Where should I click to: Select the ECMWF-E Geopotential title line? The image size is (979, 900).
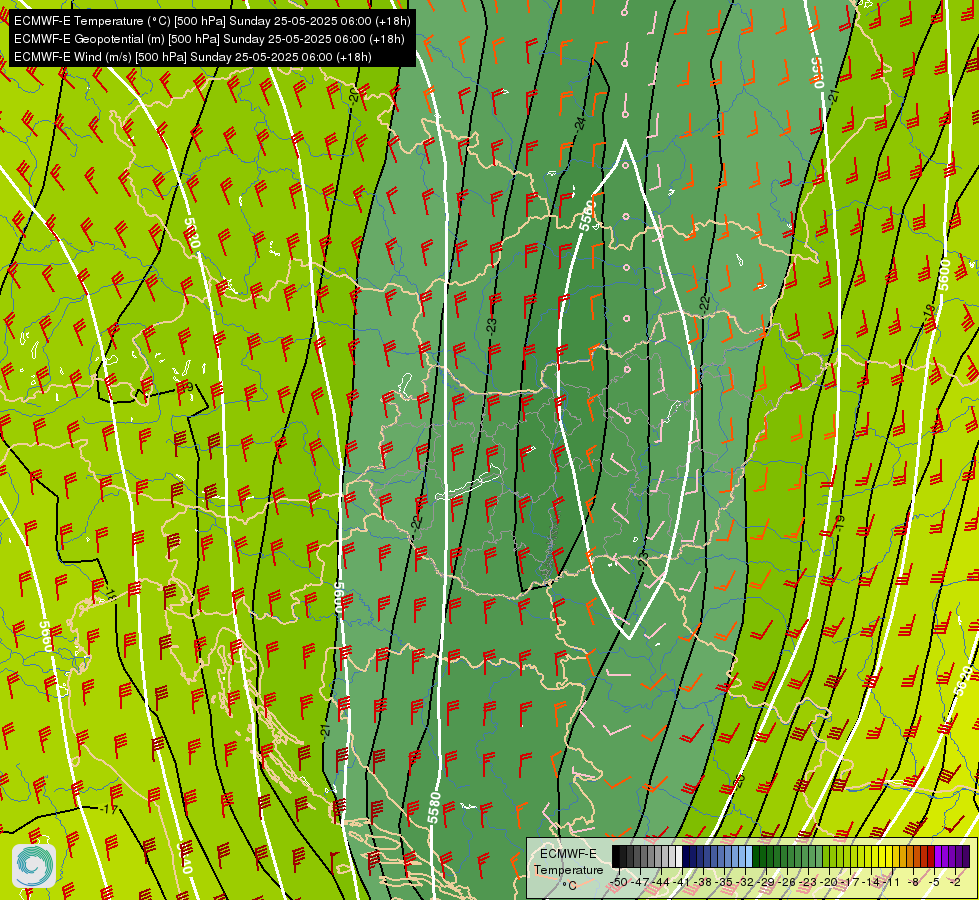(209, 39)
